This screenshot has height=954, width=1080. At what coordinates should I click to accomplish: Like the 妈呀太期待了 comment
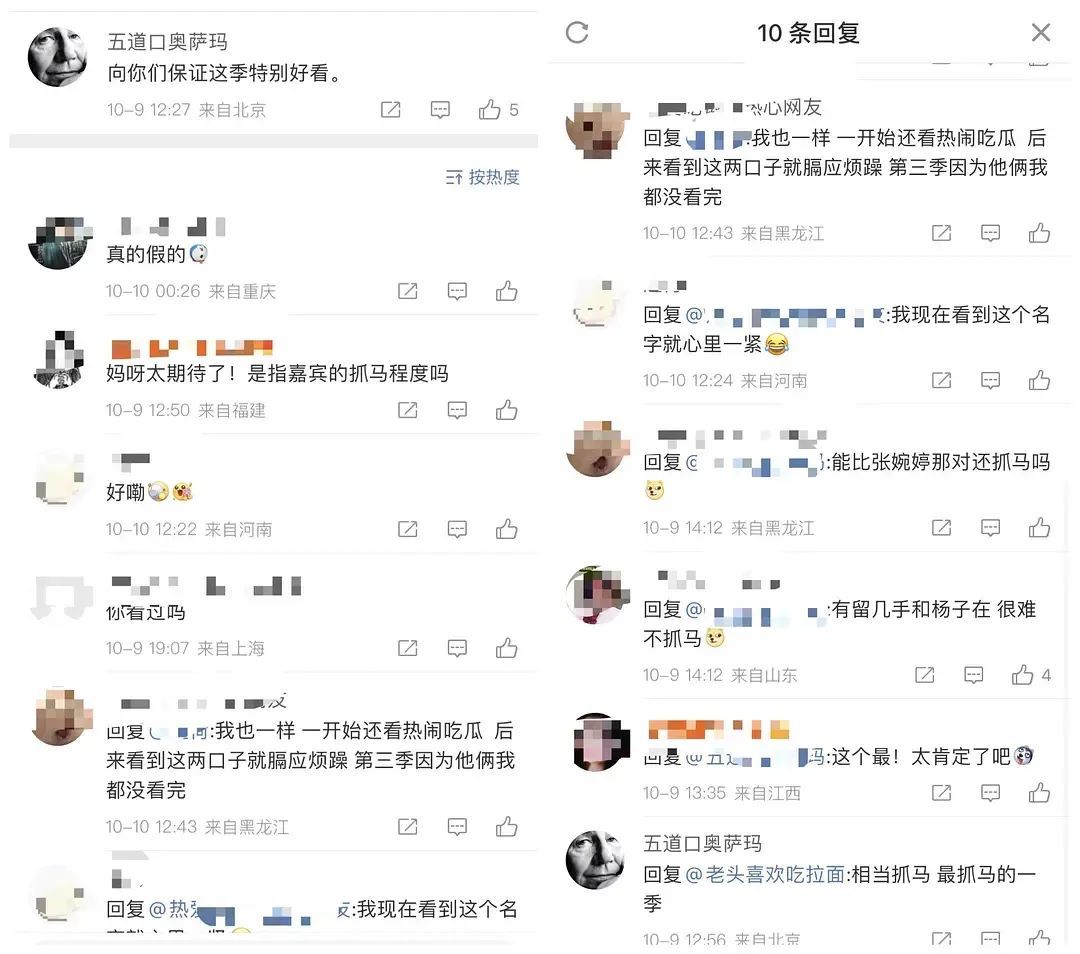click(x=506, y=411)
